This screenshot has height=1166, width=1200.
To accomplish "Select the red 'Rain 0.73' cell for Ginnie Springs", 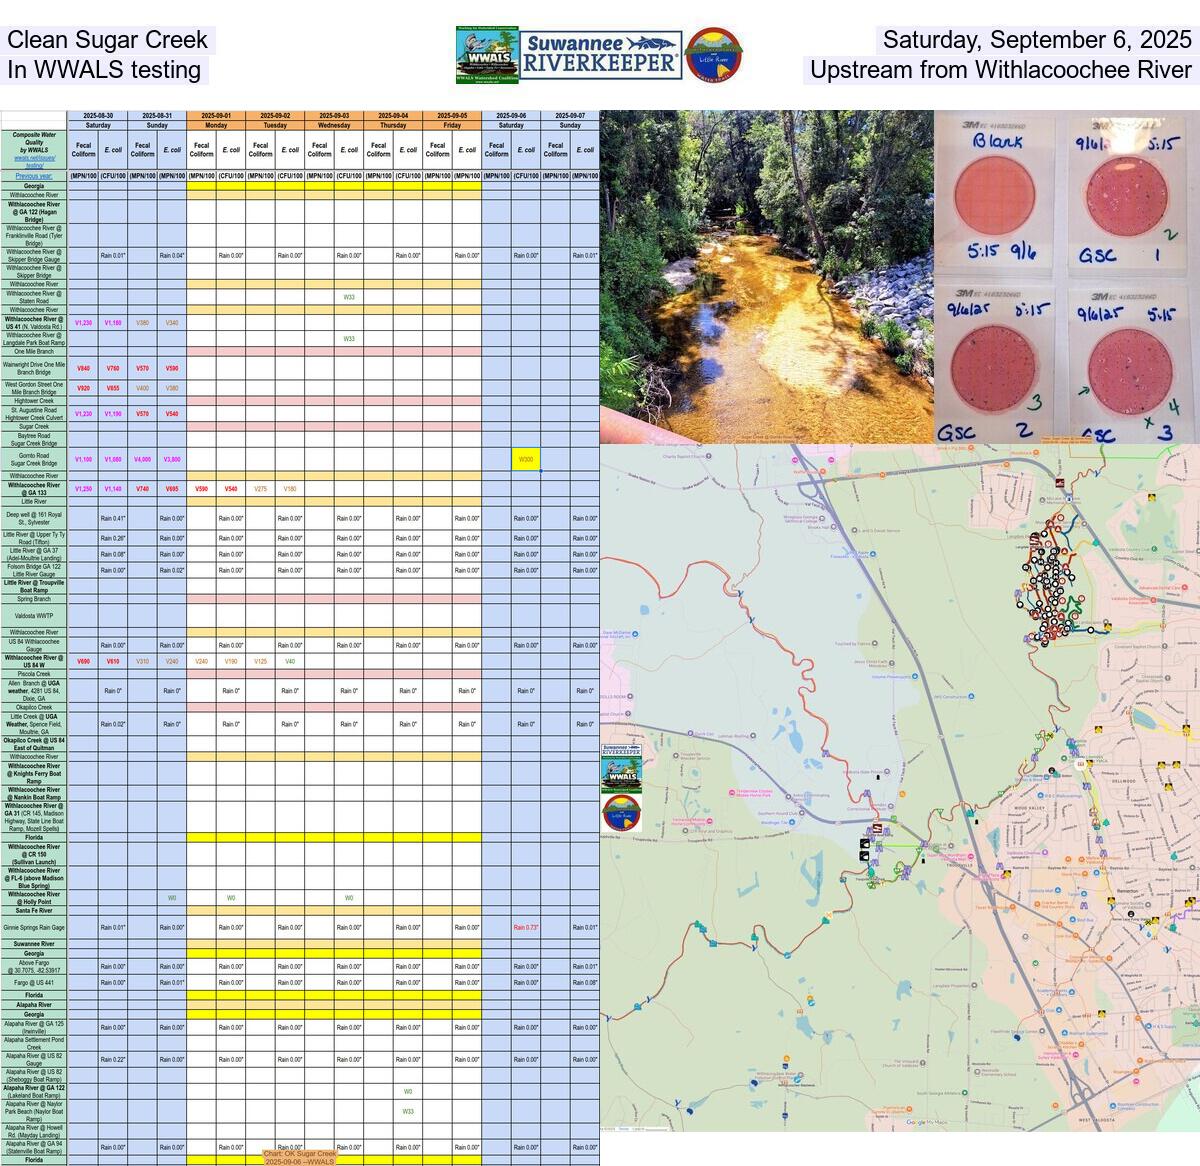I will click(x=526, y=927).
